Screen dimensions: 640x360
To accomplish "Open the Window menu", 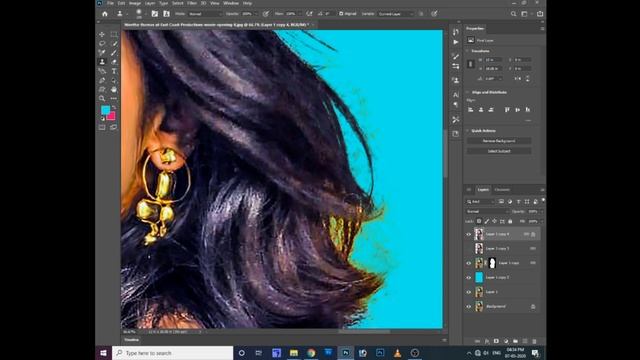I will pyautogui.click(x=231, y=3).
